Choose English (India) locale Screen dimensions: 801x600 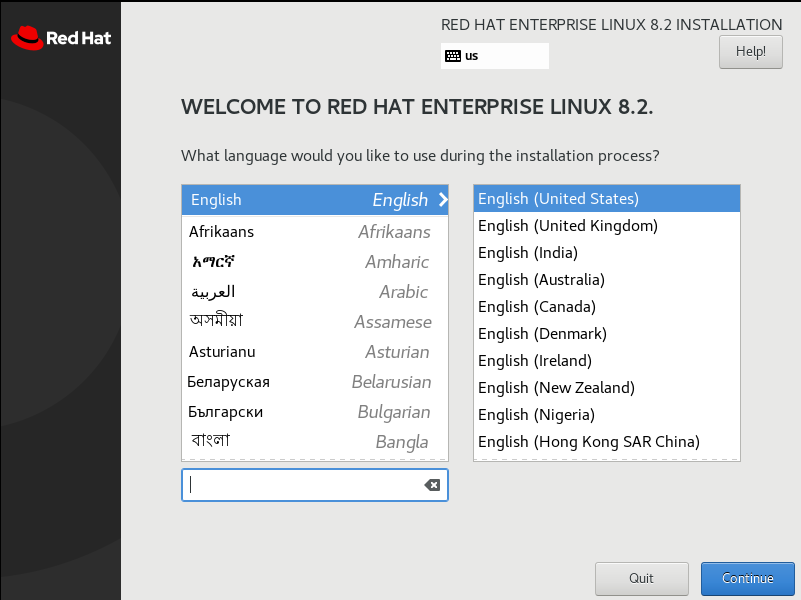click(607, 253)
